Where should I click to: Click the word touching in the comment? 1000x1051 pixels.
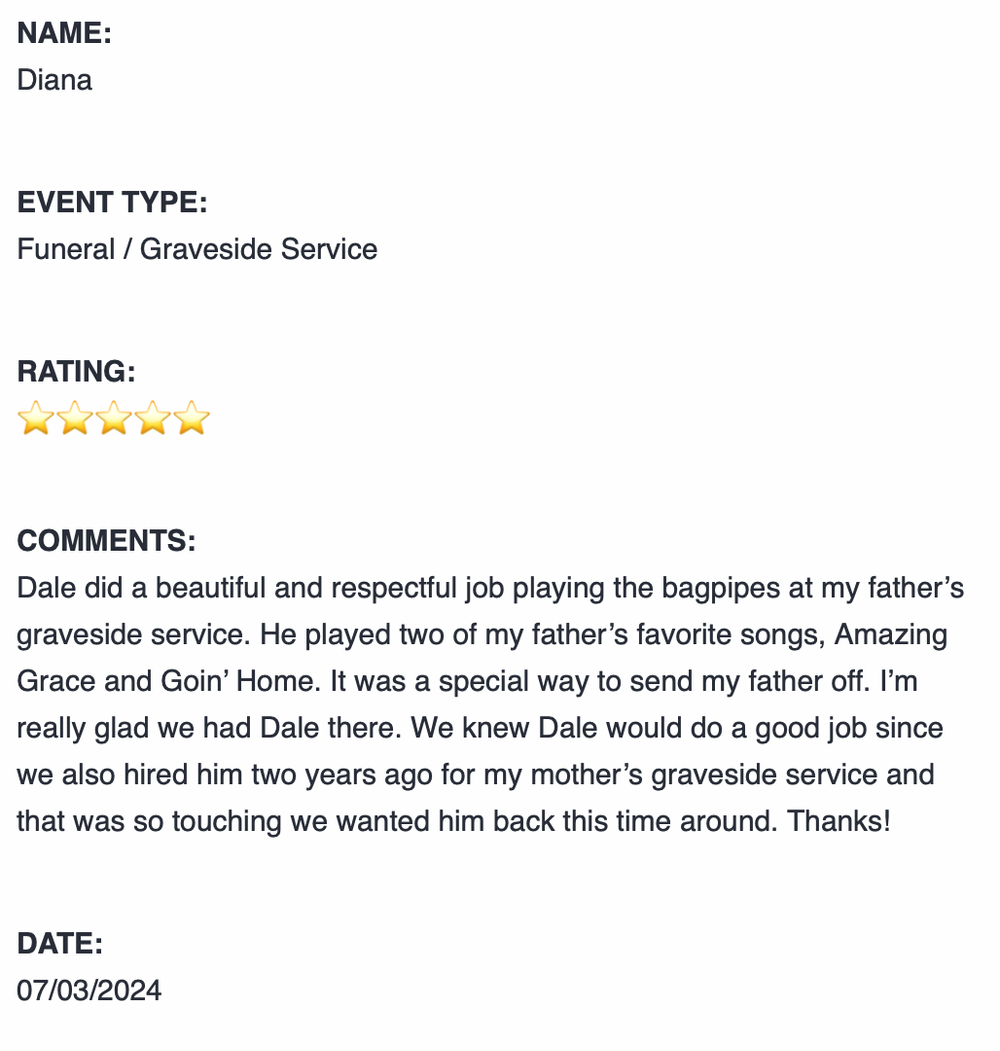tap(227, 822)
